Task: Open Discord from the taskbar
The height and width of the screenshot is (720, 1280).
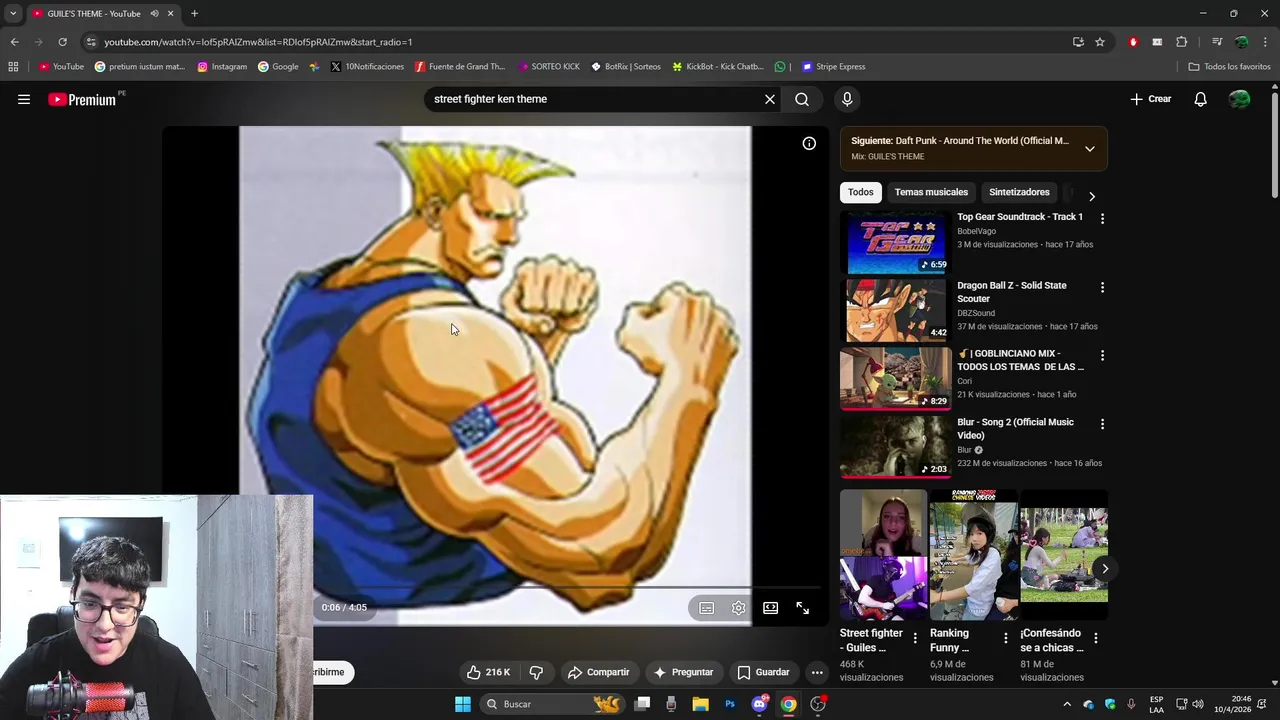Action: pos(759,704)
